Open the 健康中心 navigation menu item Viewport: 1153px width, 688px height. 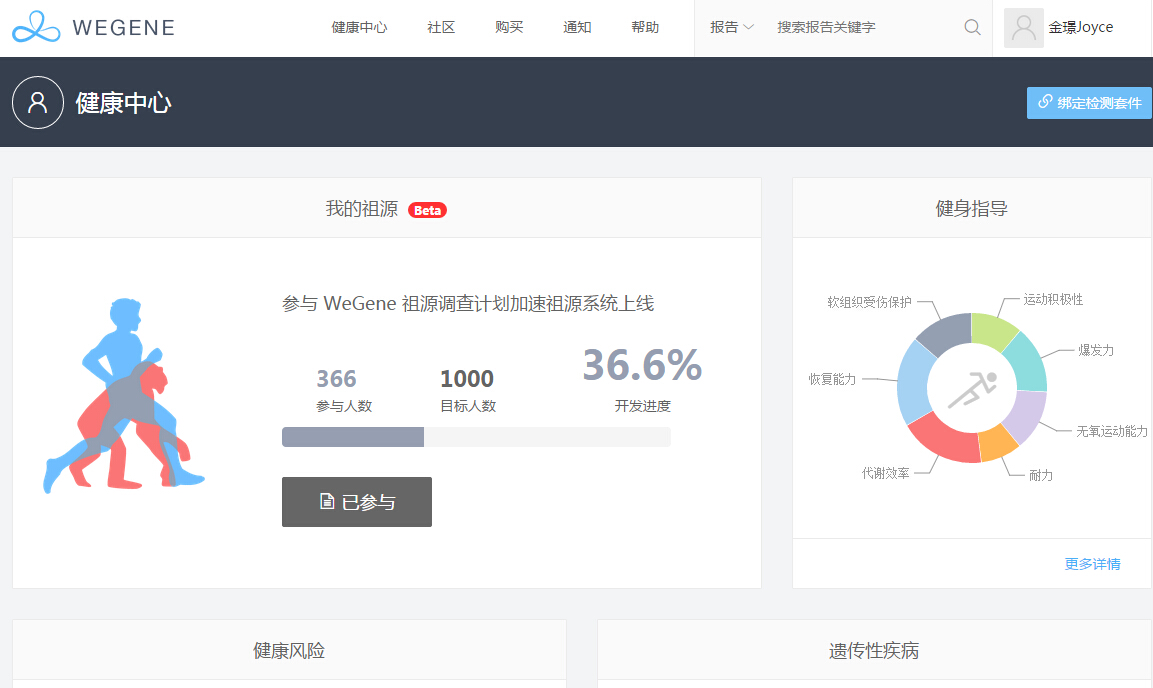point(359,27)
